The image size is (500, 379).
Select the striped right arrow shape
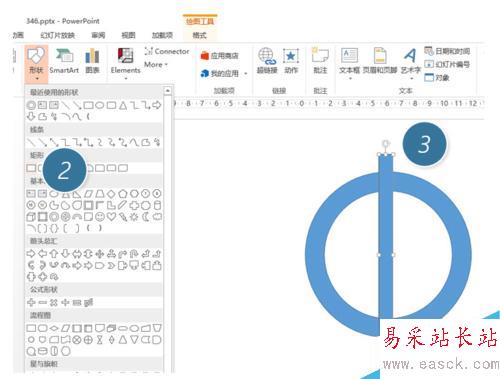point(77,266)
